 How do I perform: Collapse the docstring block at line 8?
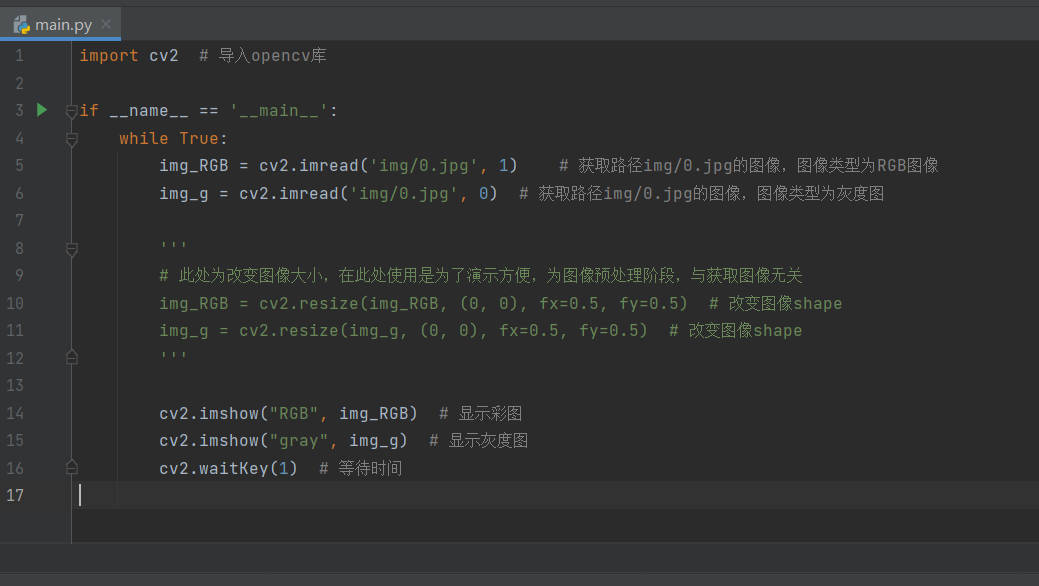pyautogui.click(x=70, y=248)
